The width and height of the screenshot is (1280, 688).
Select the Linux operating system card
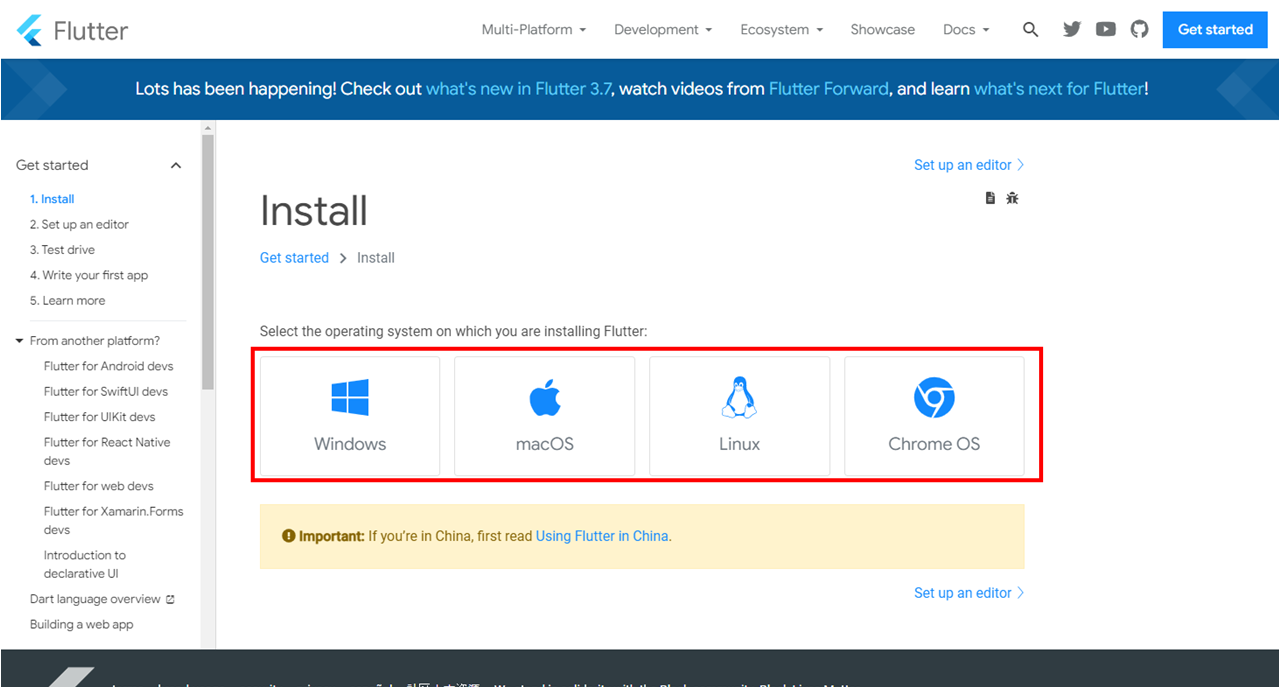(740, 416)
